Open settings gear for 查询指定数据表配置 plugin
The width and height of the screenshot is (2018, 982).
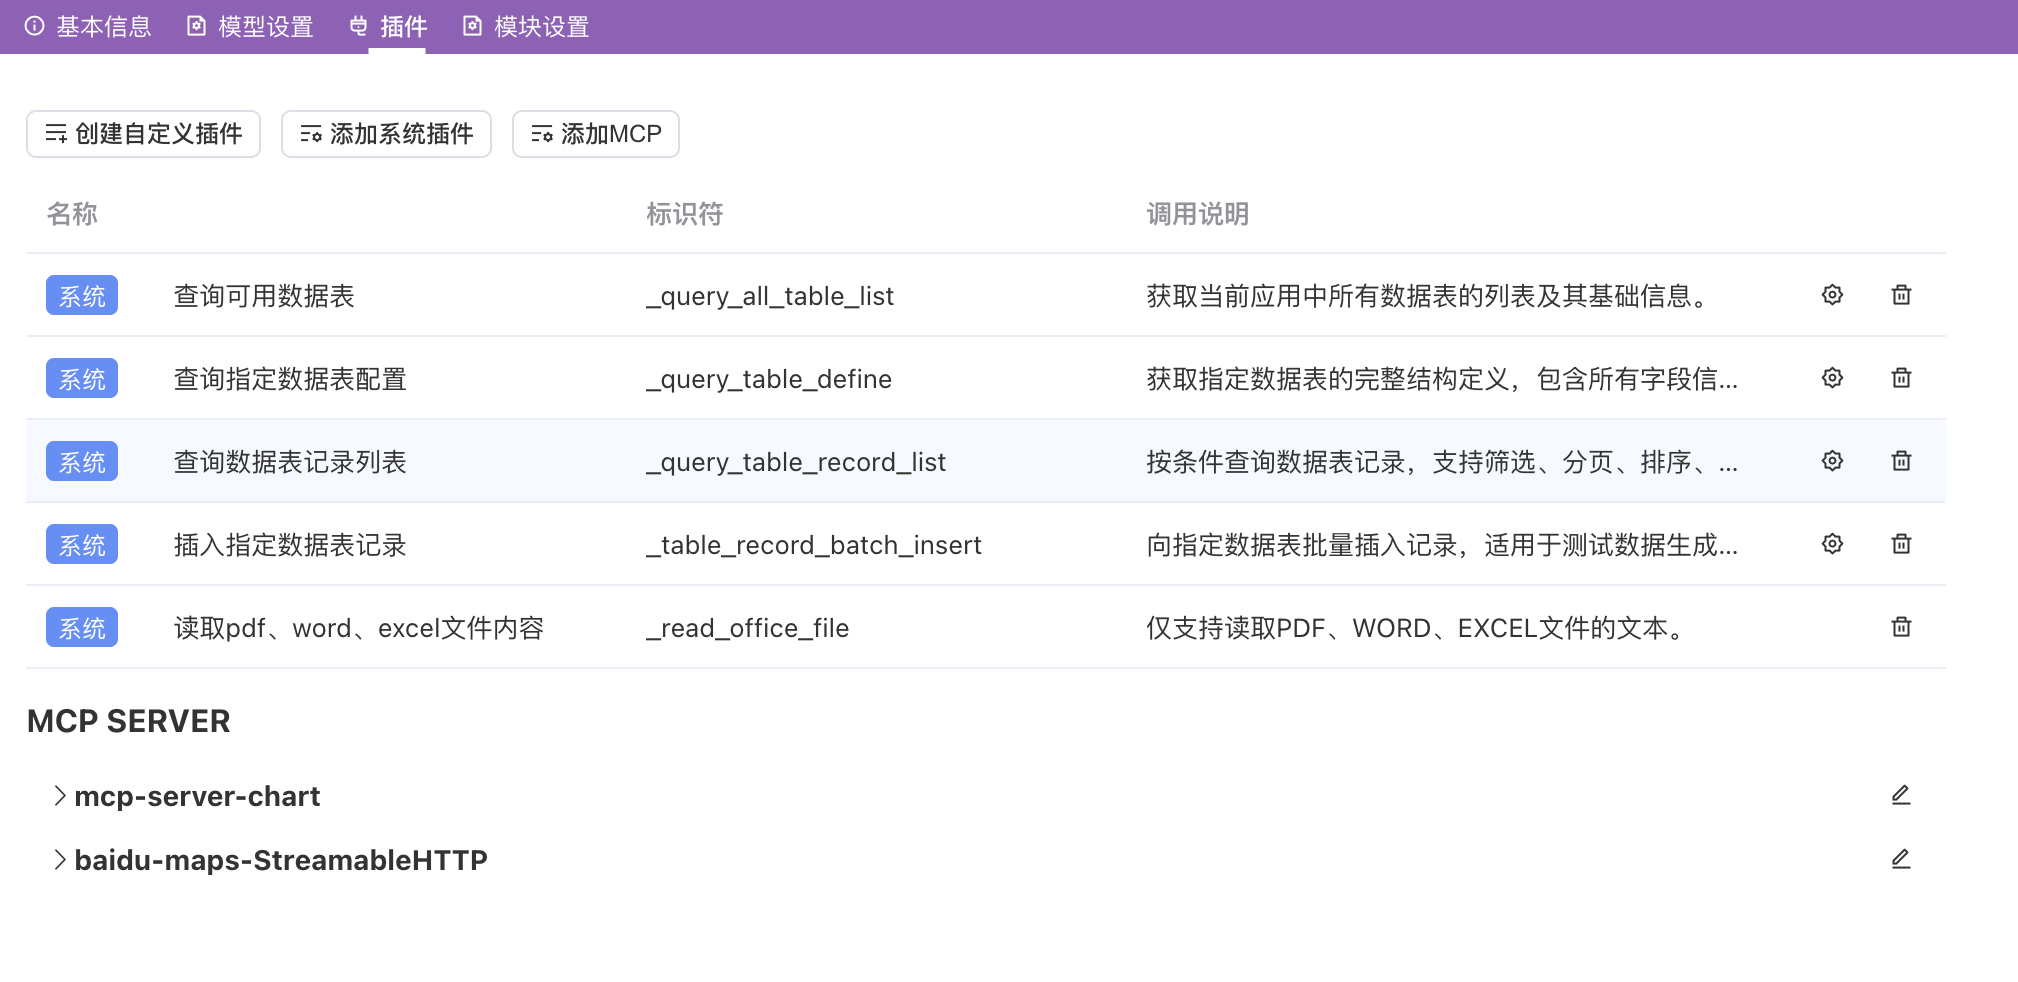pyautogui.click(x=1831, y=378)
